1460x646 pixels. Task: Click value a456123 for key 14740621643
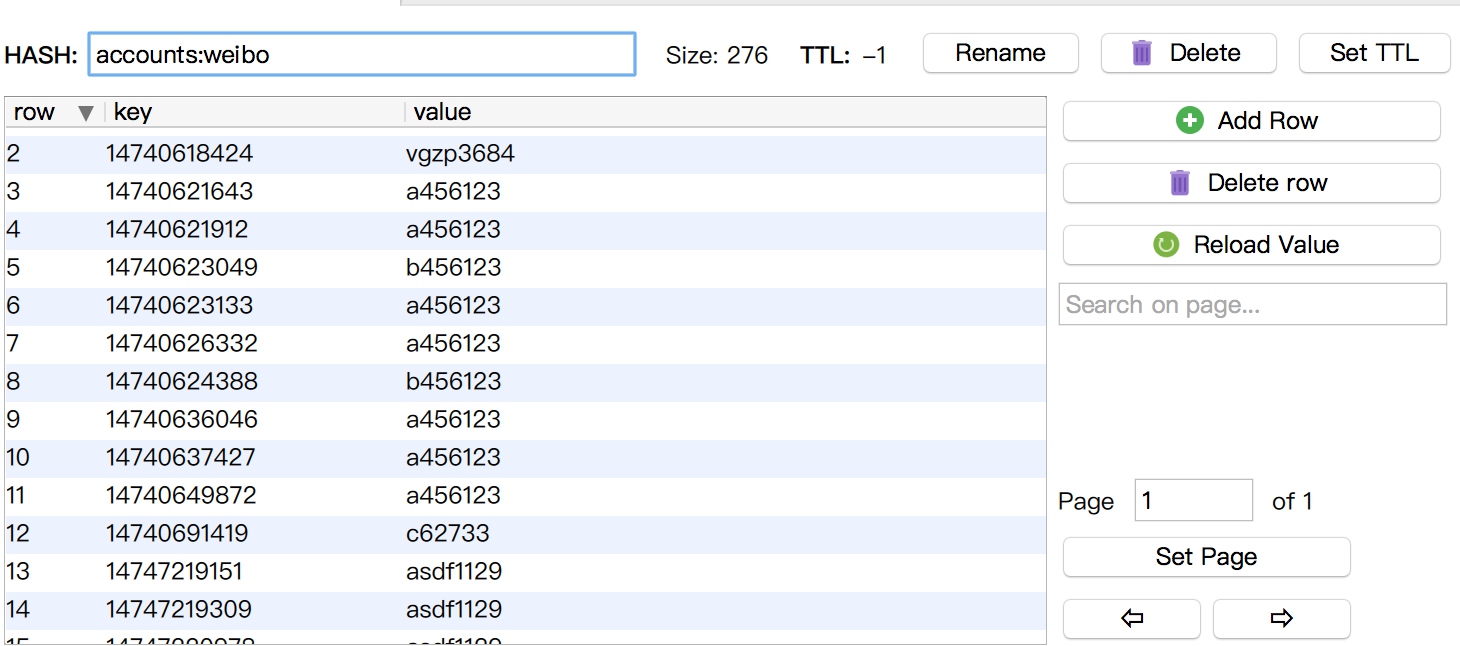click(x=453, y=192)
